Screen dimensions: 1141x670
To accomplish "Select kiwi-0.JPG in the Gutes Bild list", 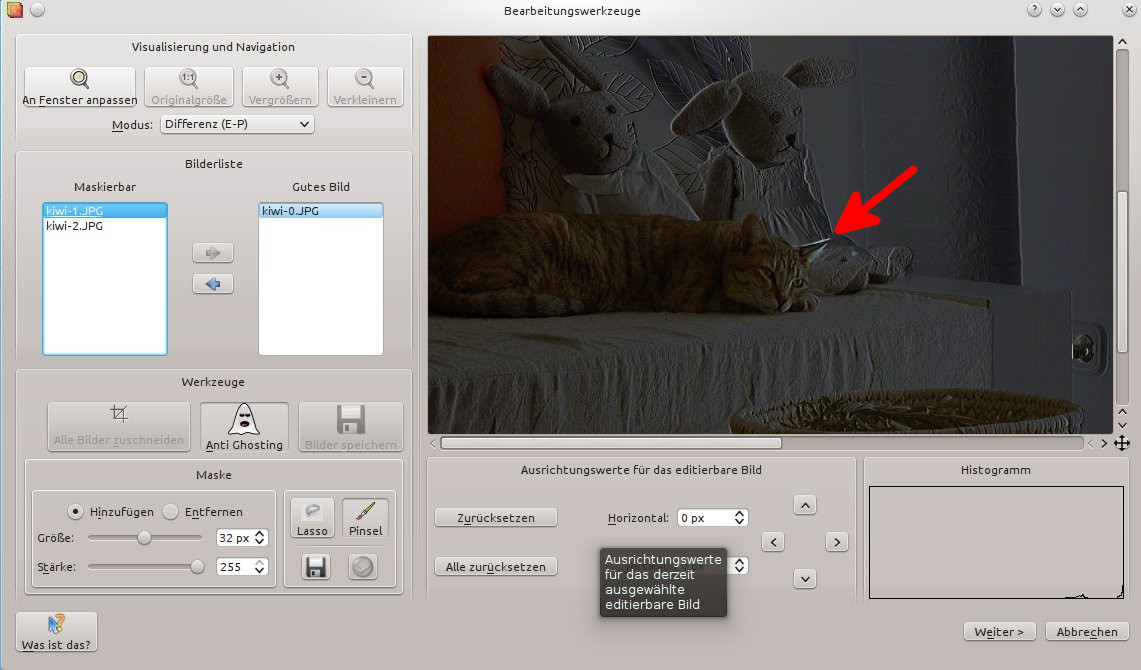I will (x=321, y=211).
